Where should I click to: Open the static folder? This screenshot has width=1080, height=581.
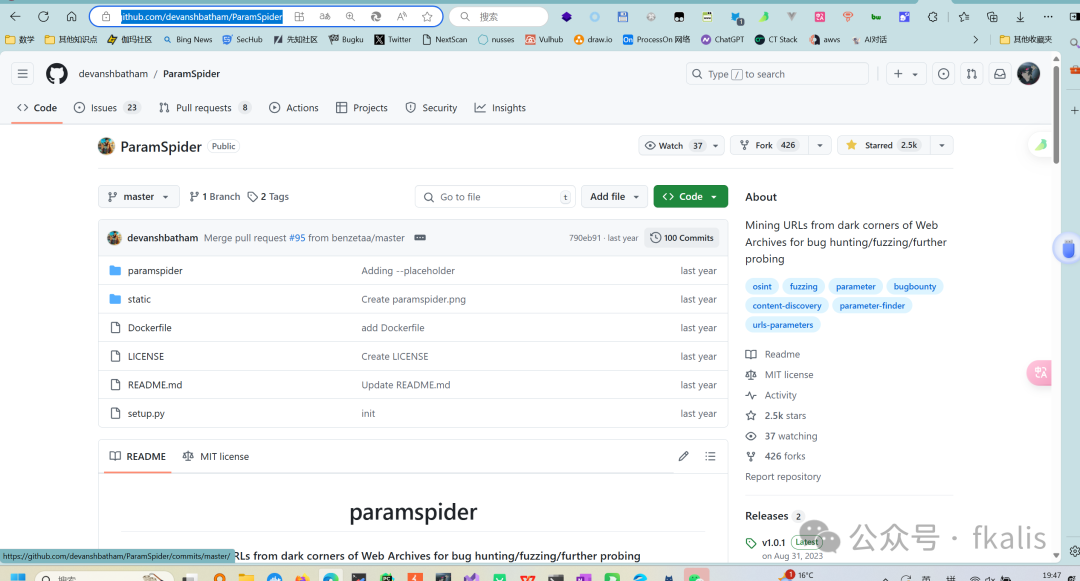point(139,299)
